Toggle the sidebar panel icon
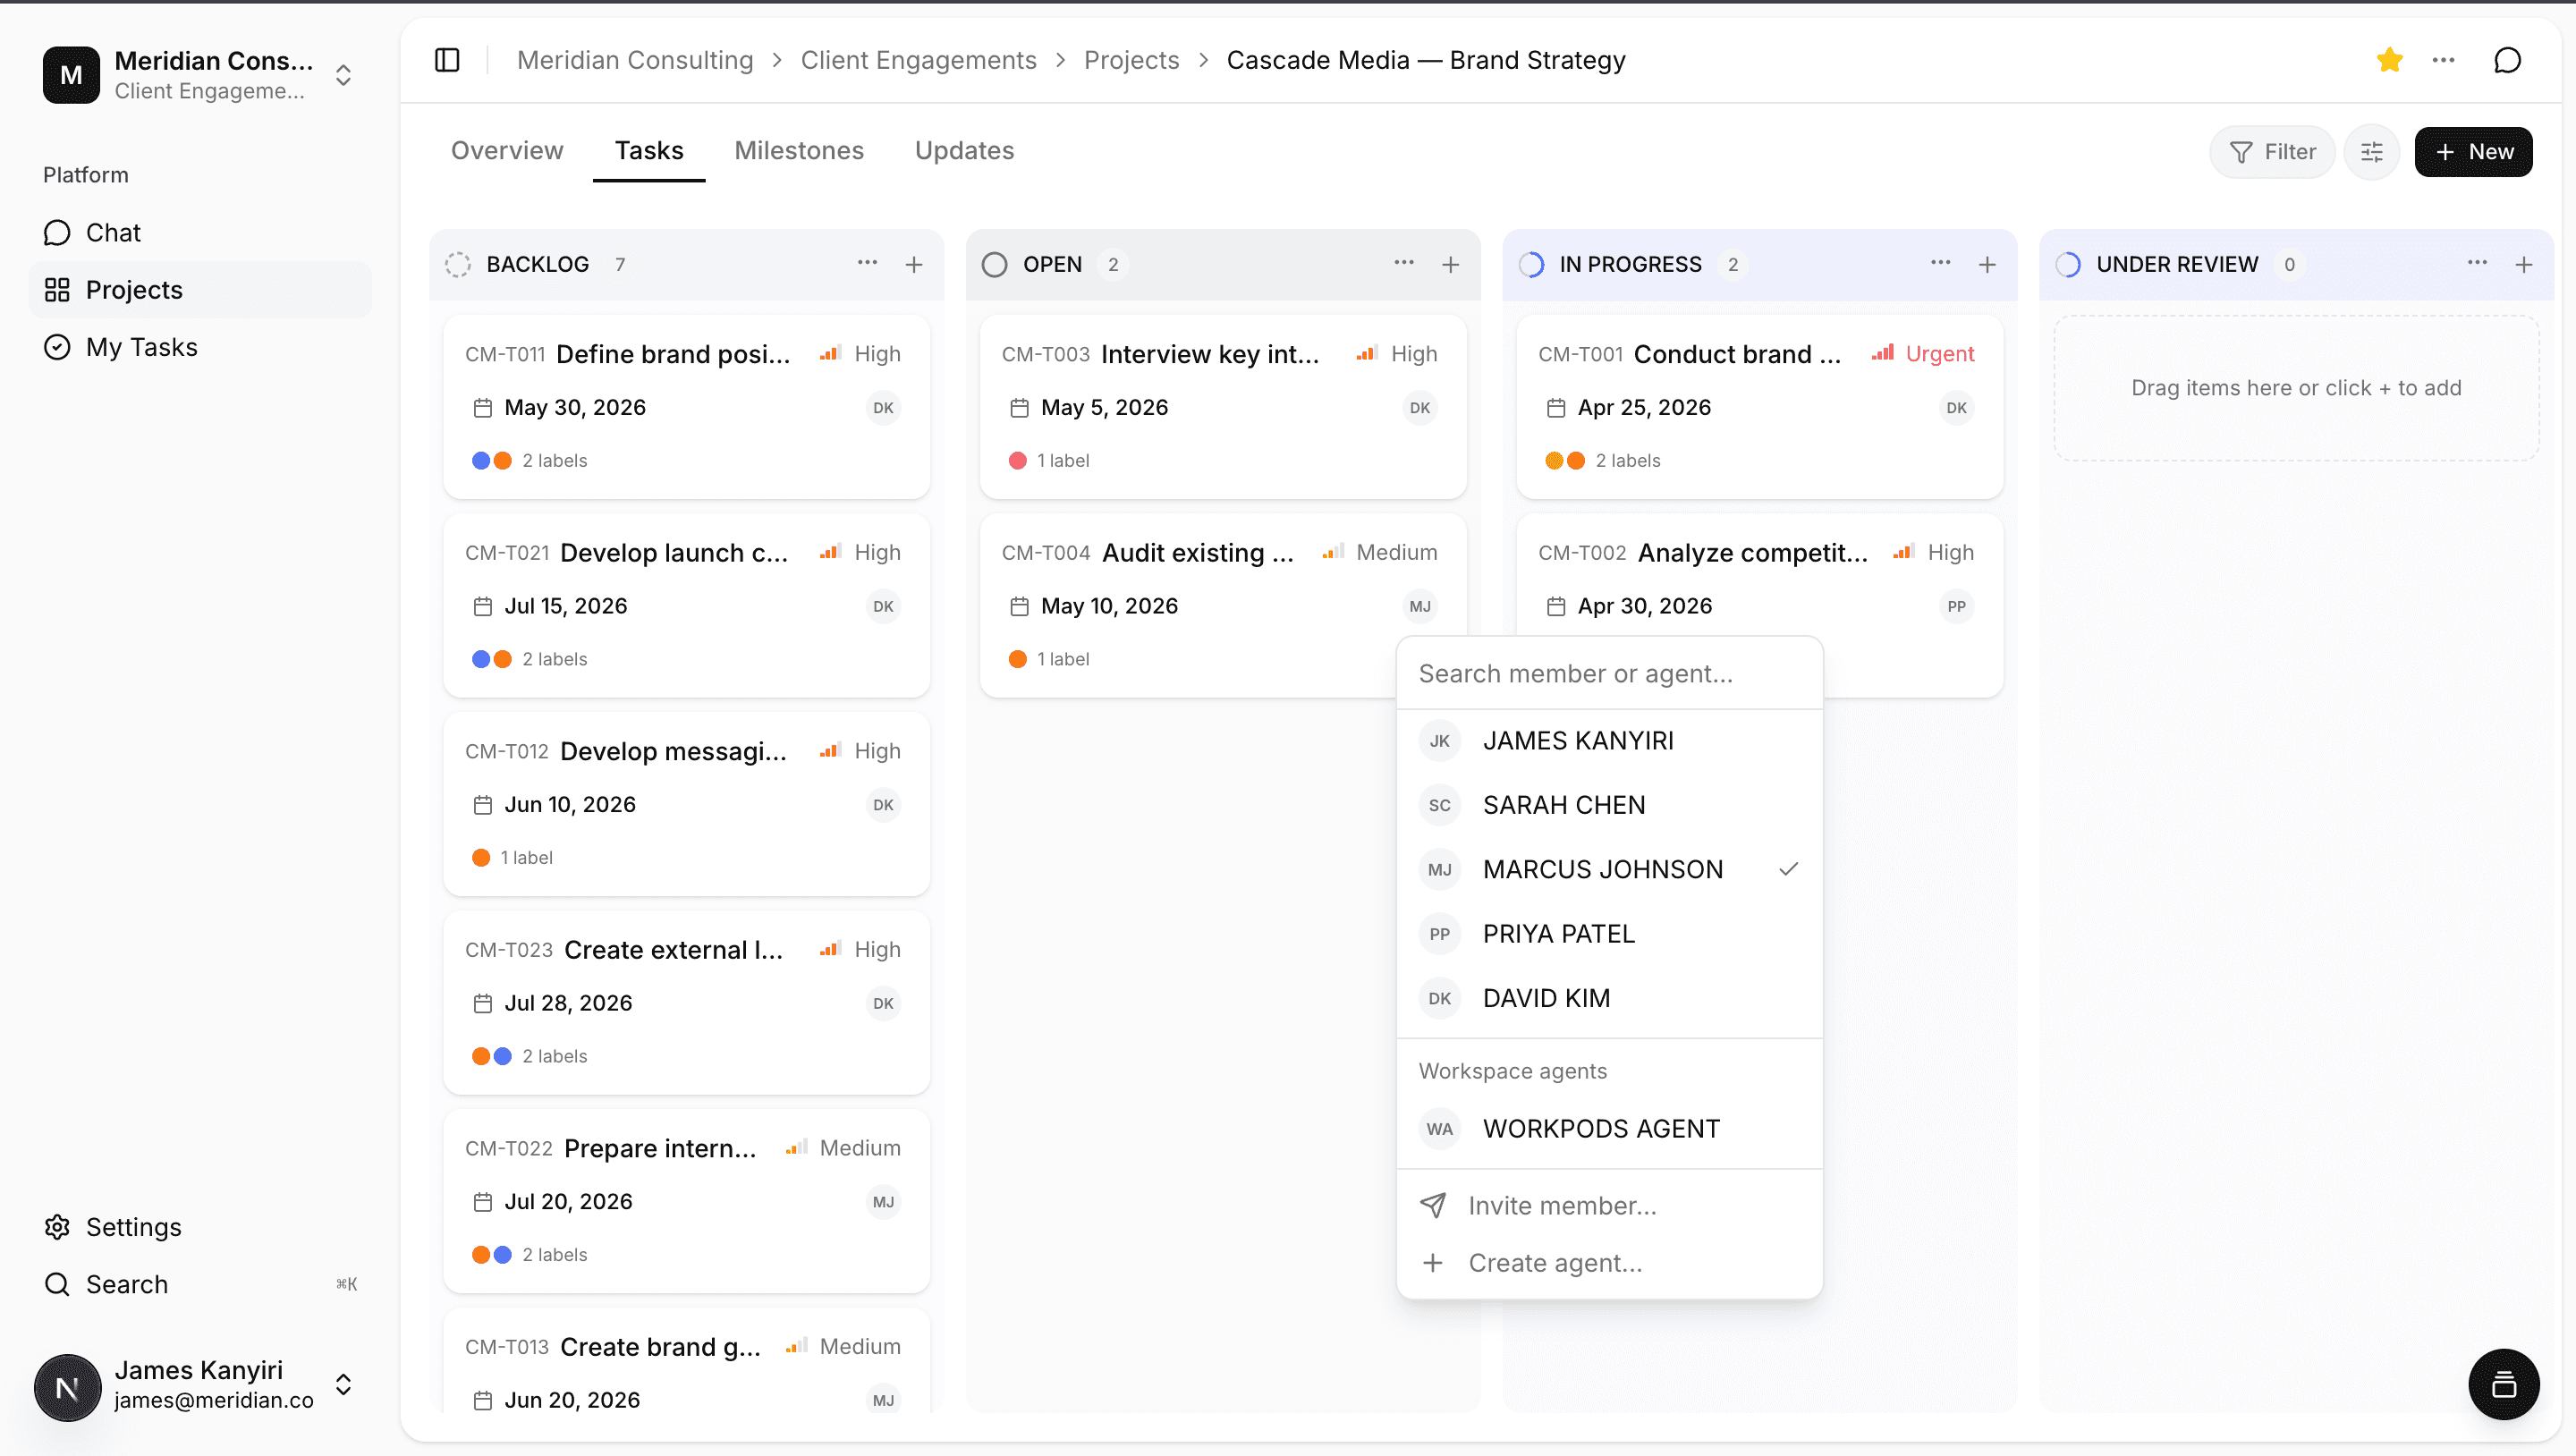This screenshot has height=1456, width=2576. coord(447,60)
